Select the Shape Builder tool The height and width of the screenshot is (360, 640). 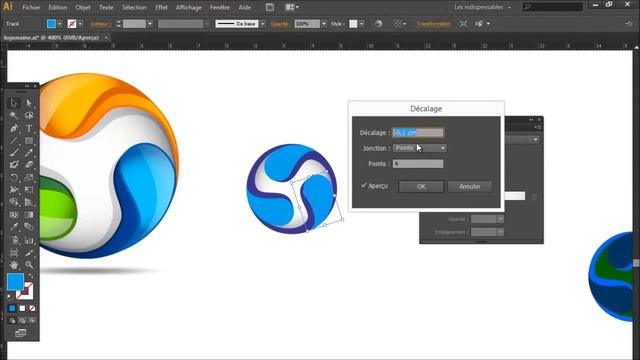(x=14, y=202)
